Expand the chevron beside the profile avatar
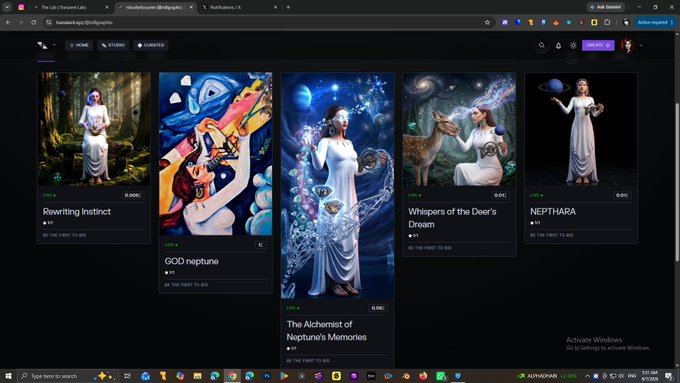The height and width of the screenshot is (383, 680). [641, 45]
